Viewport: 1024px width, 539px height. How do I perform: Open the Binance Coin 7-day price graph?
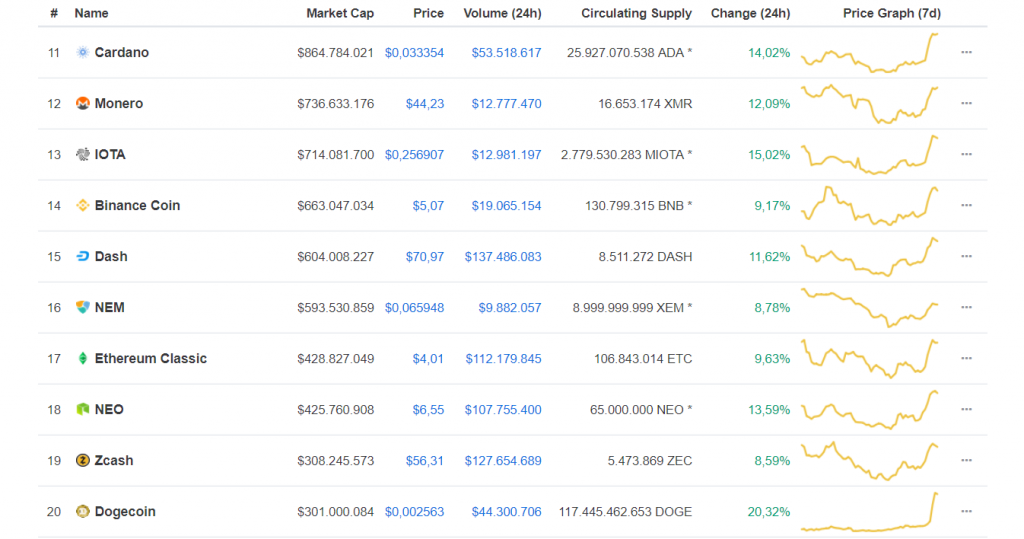pos(870,205)
